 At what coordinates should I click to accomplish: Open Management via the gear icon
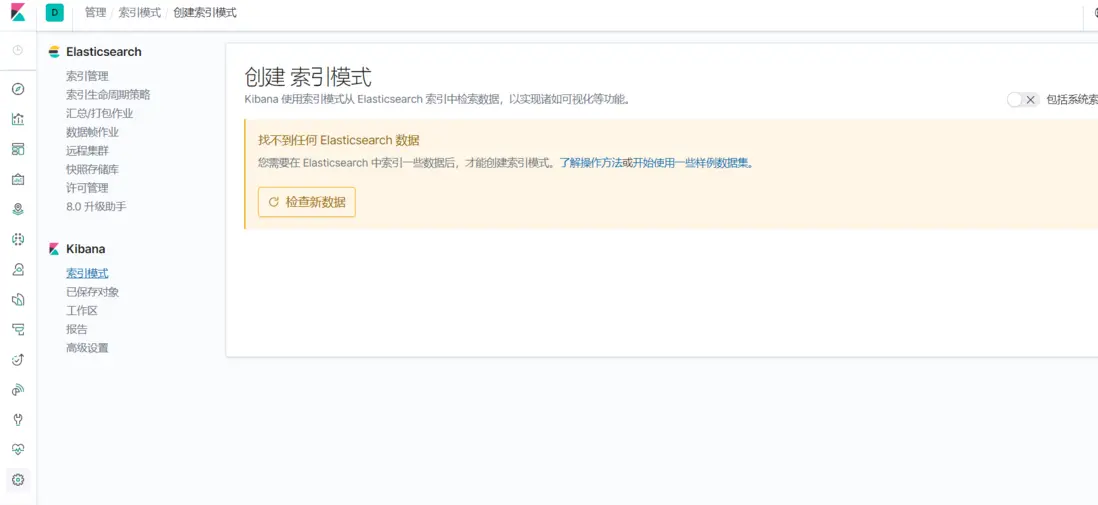click(18, 480)
